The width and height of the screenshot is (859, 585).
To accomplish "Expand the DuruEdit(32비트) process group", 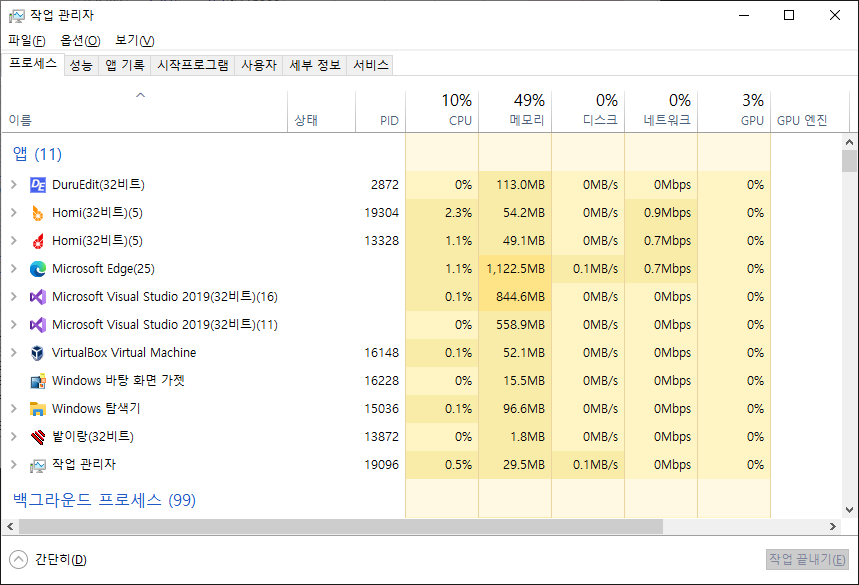I will click(x=14, y=185).
